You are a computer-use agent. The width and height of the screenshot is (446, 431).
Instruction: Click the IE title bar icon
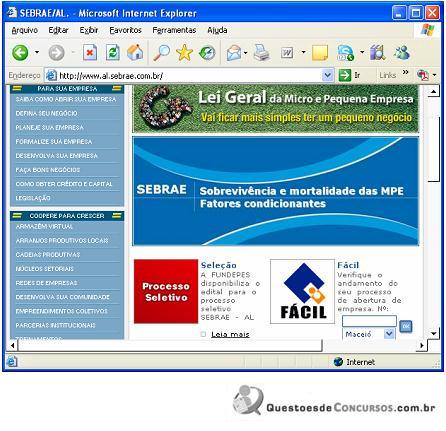[x=12, y=12]
